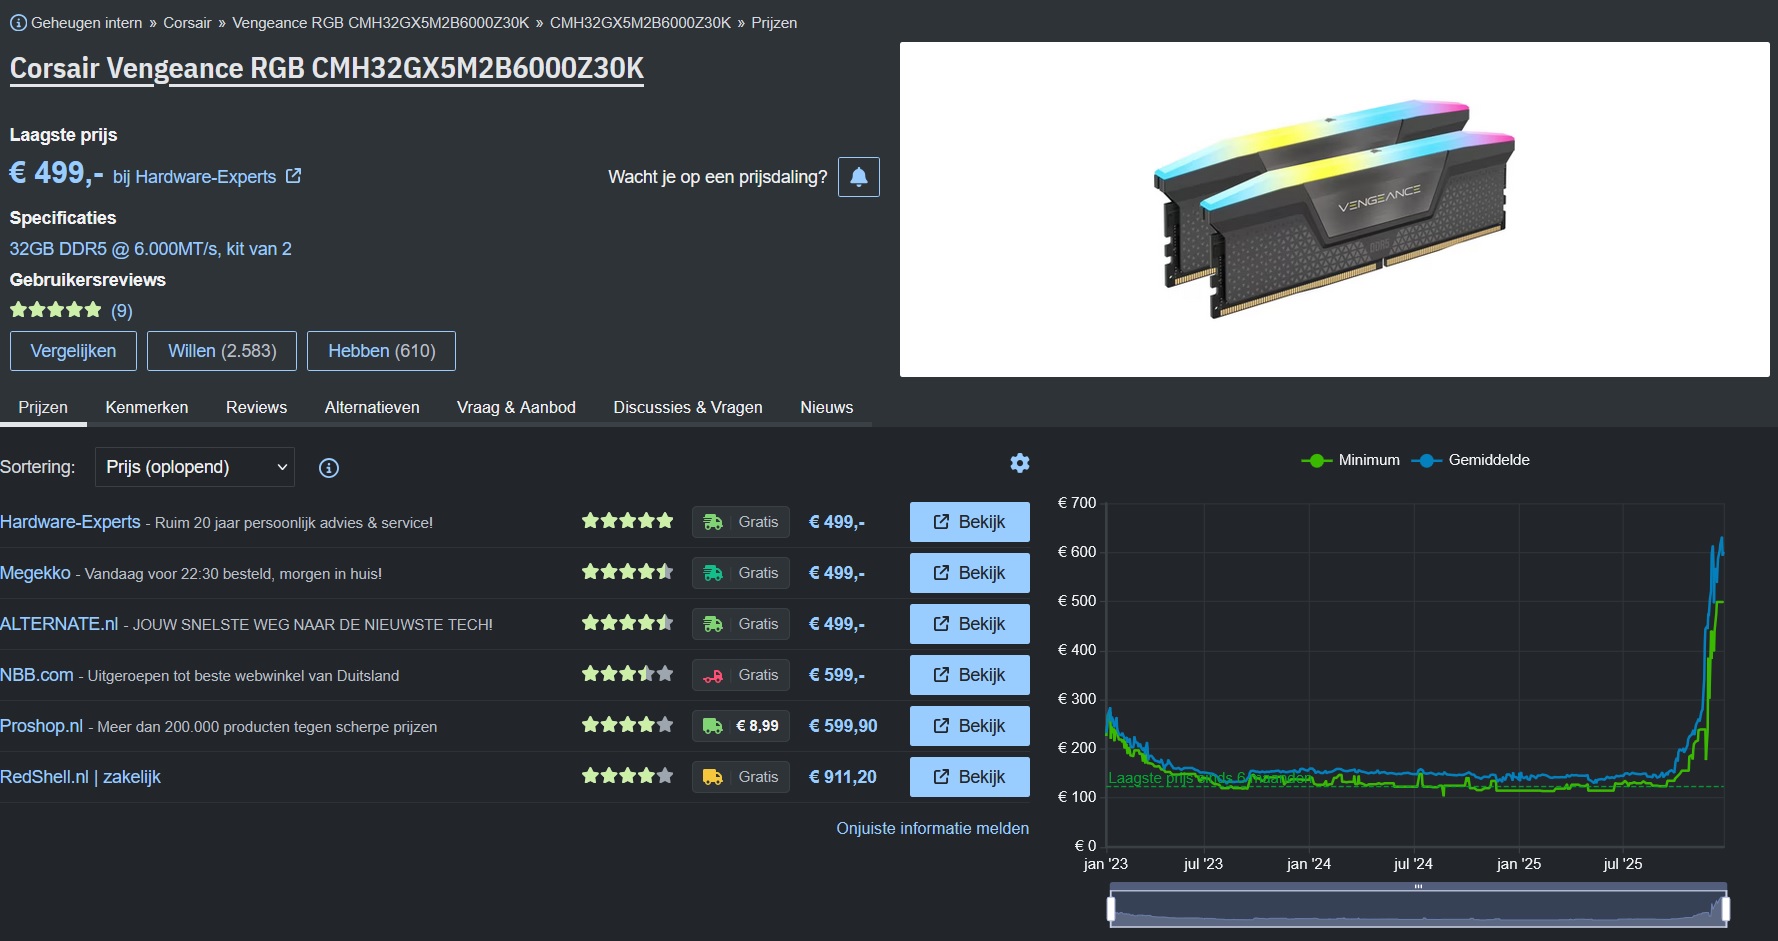Click the sorting info icon
The width and height of the screenshot is (1778, 941).
click(x=328, y=468)
